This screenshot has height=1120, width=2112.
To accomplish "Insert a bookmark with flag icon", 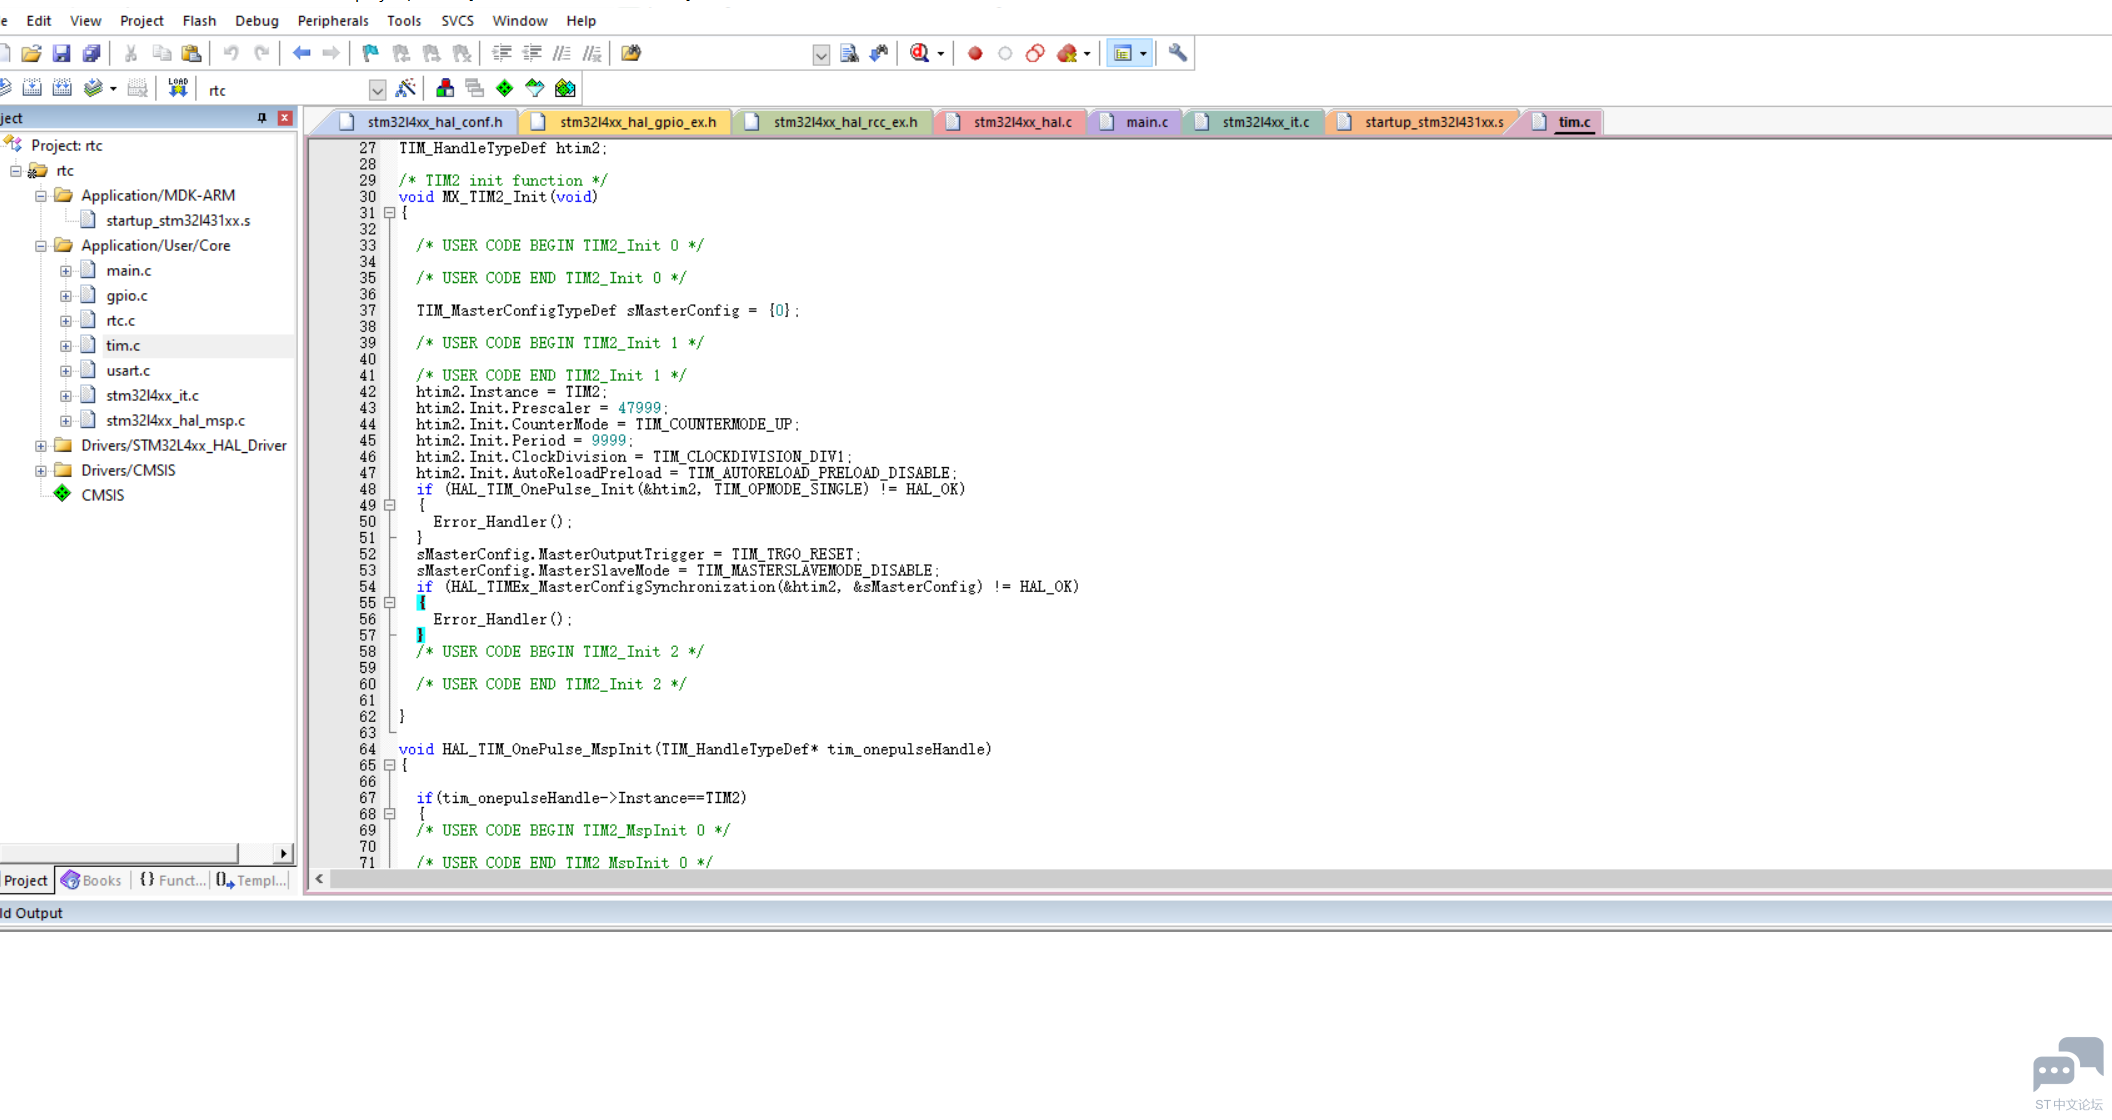I will point(370,53).
